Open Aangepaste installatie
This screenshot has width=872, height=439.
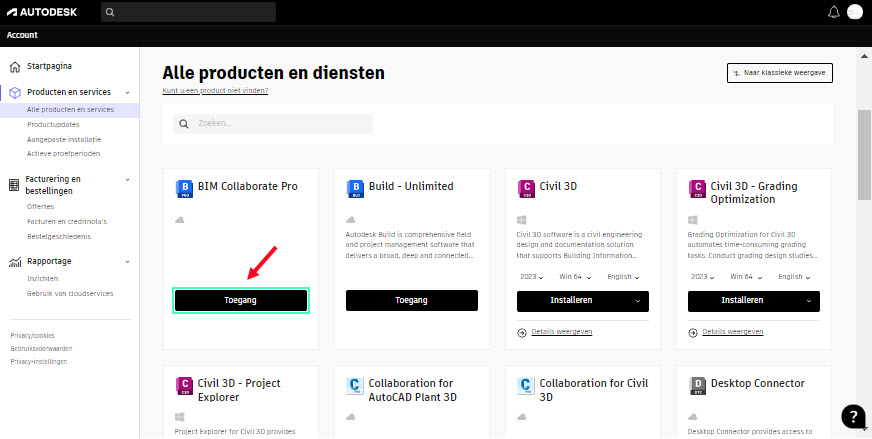pos(64,140)
